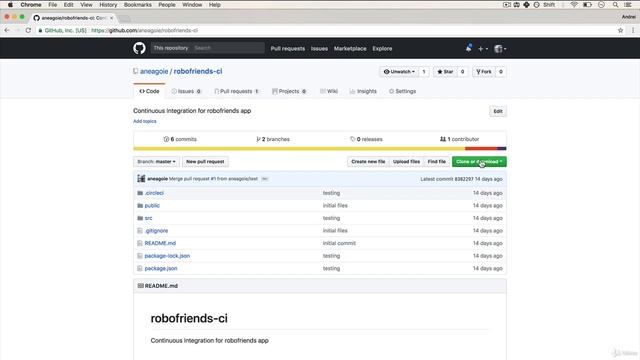Click the browser address bar URL
The width and height of the screenshot is (640, 360).
[x=144, y=31]
